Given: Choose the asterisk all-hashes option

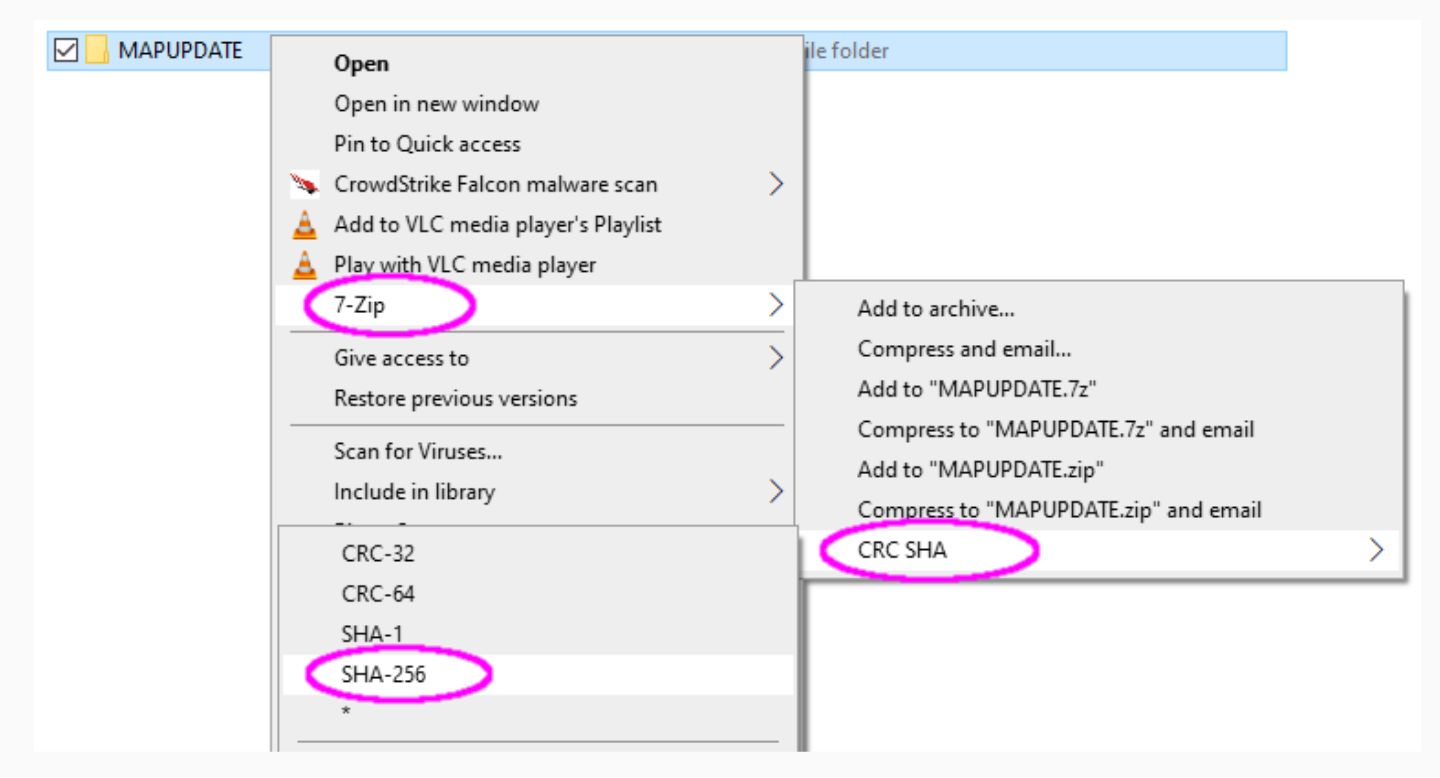Looking at the screenshot, I should pos(346,714).
